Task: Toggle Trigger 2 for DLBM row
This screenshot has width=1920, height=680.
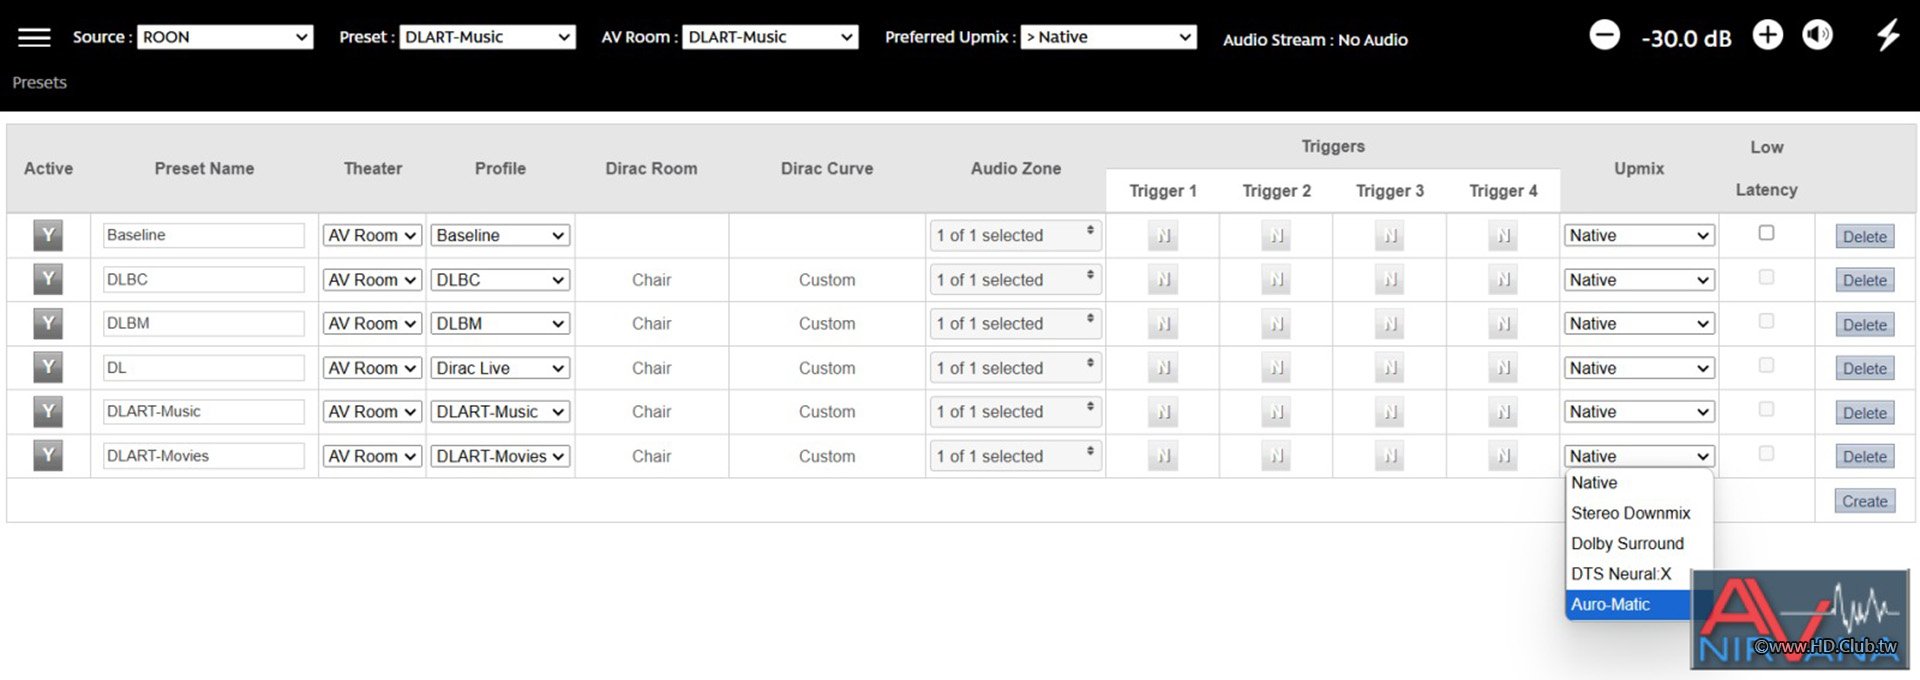Action: click(x=1276, y=324)
